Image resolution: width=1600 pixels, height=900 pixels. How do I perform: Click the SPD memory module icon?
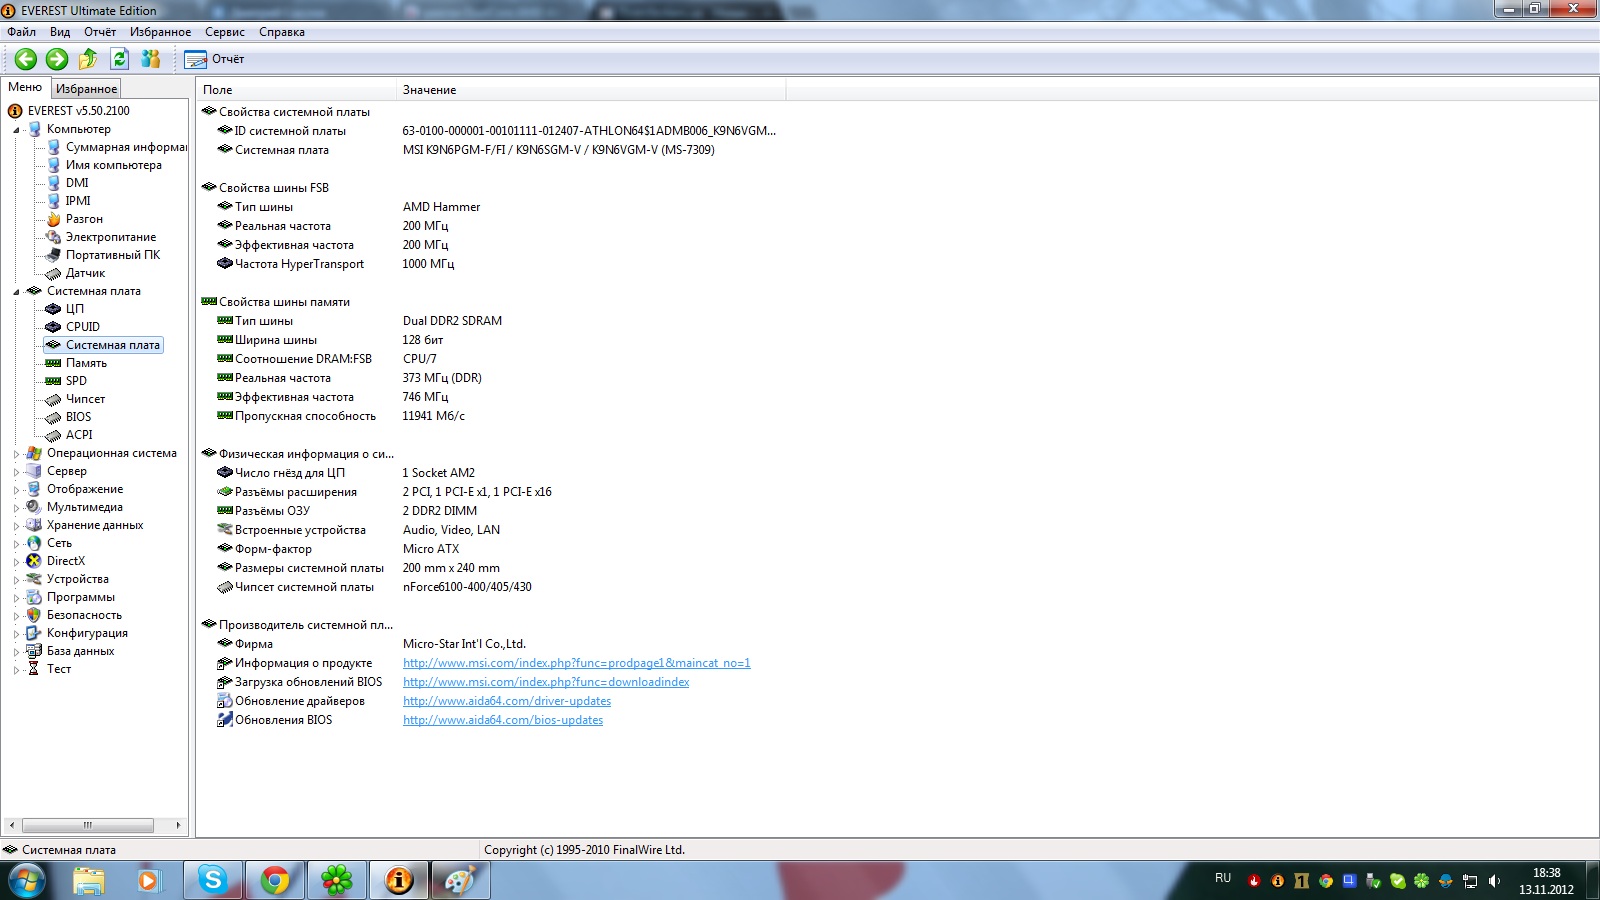pos(54,381)
